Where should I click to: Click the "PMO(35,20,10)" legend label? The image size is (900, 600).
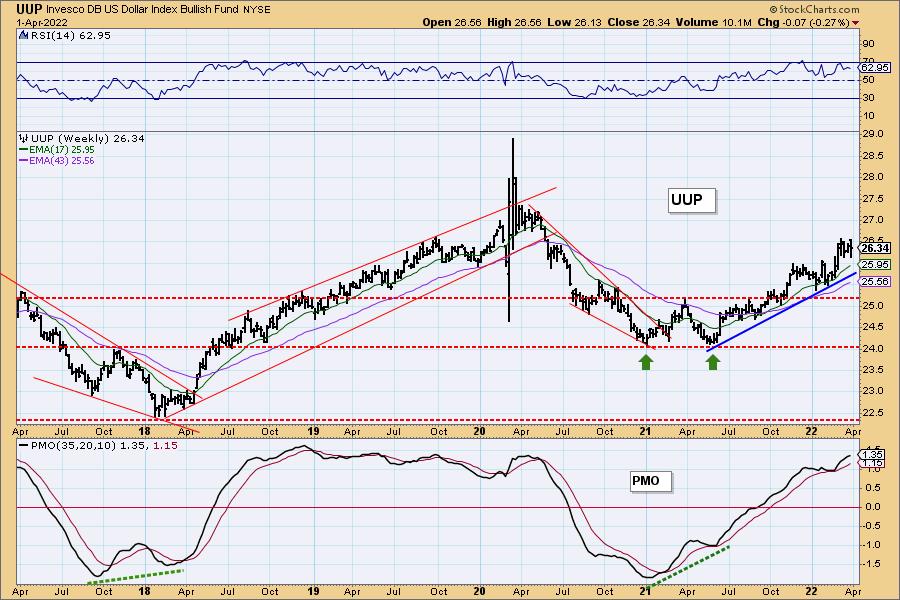tap(73, 446)
